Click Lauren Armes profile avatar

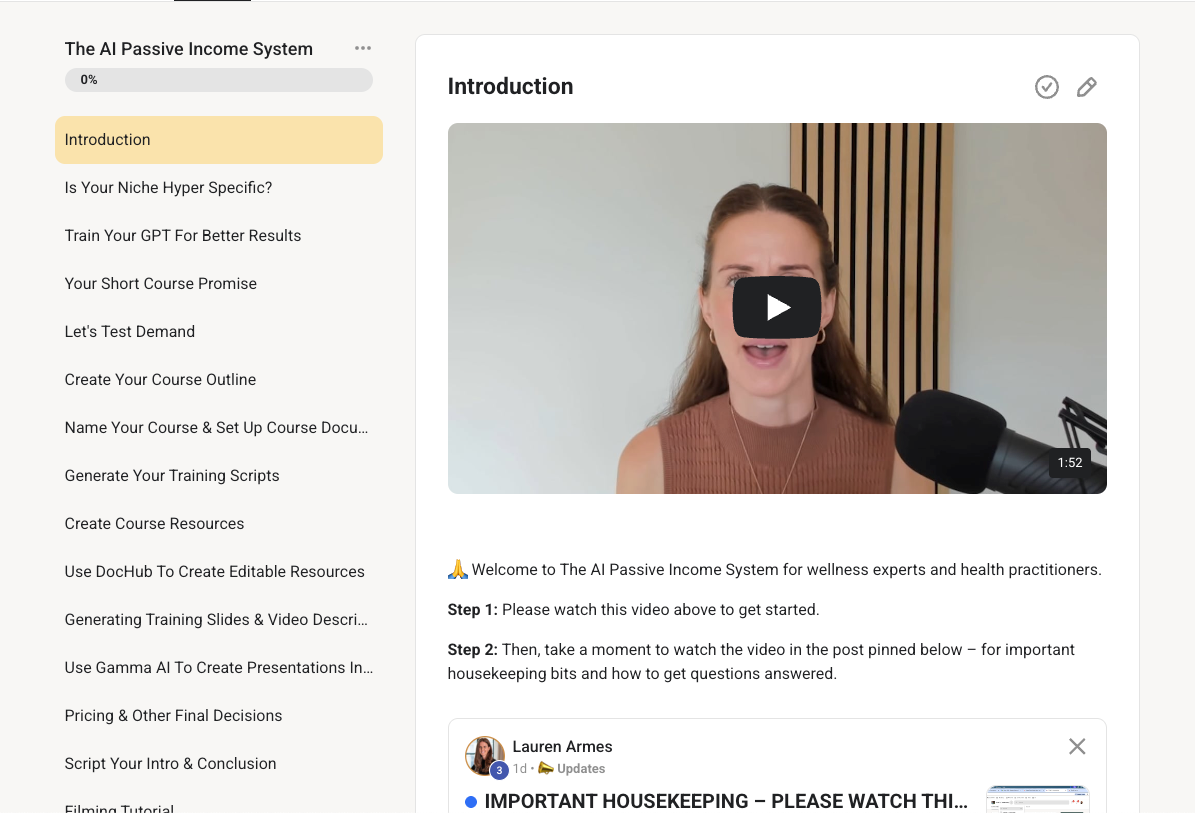coord(484,755)
